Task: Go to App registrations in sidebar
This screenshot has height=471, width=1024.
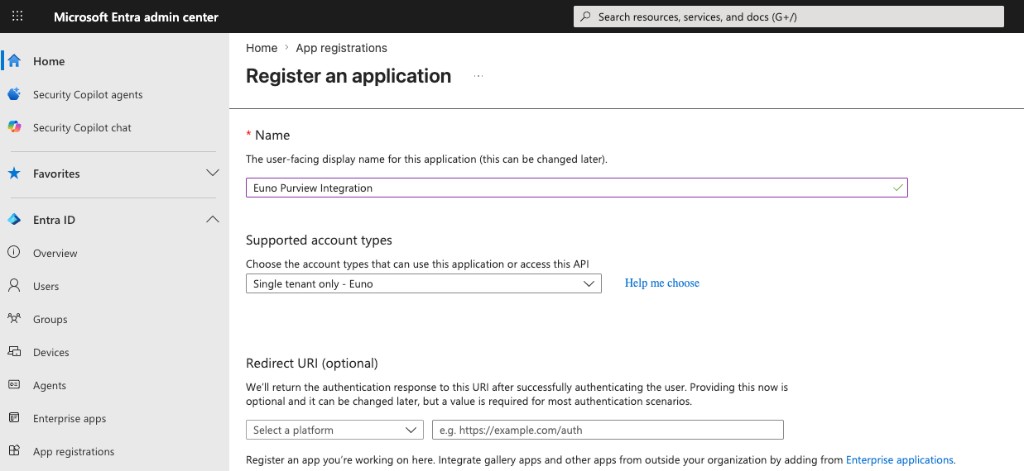Action: click(74, 451)
